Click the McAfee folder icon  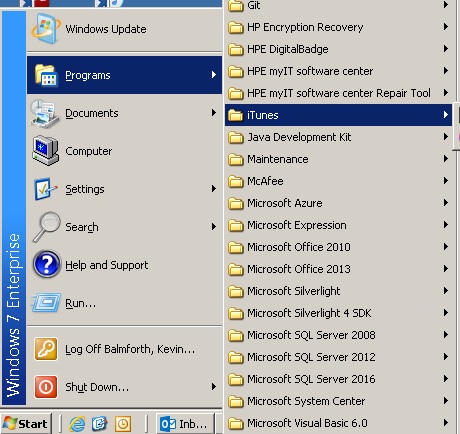pyautogui.click(x=236, y=181)
